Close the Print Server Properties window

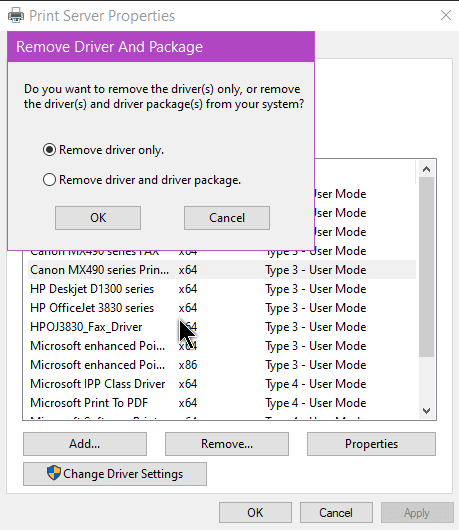pyautogui.click(x=446, y=15)
